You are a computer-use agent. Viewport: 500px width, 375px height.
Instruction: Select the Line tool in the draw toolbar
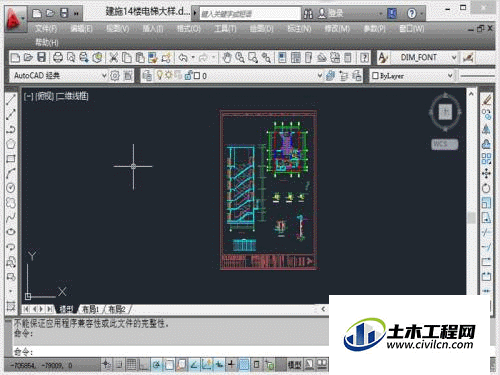pos(11,99)
